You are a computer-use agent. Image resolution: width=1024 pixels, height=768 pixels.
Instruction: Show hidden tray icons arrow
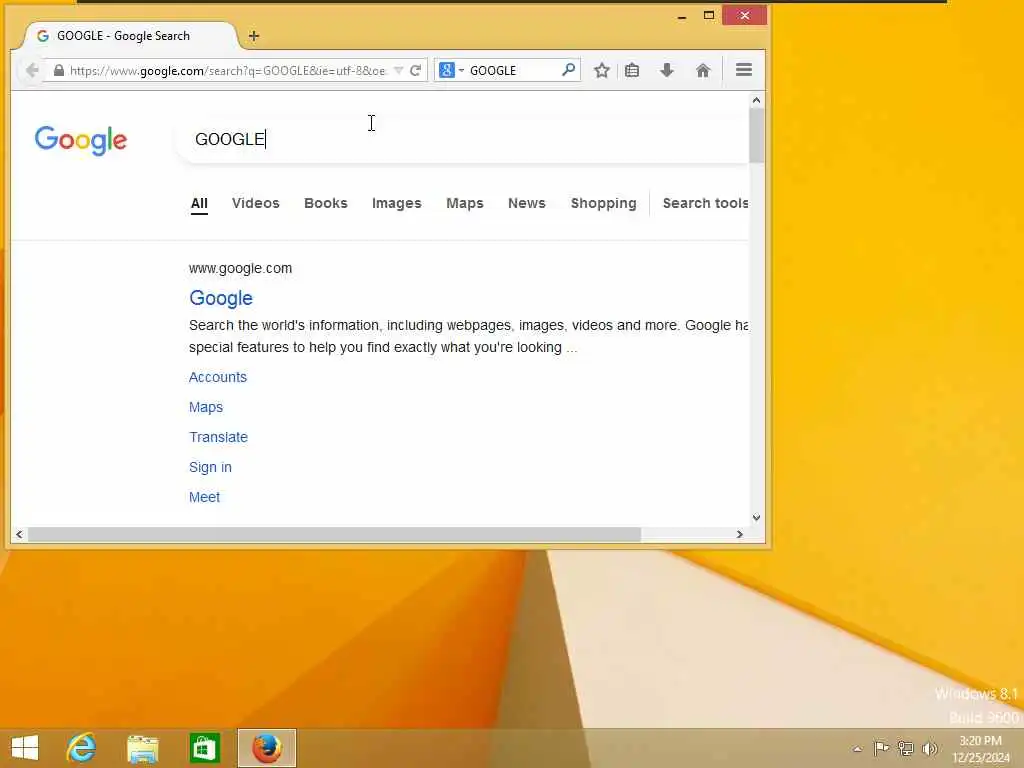pos(857,748)
